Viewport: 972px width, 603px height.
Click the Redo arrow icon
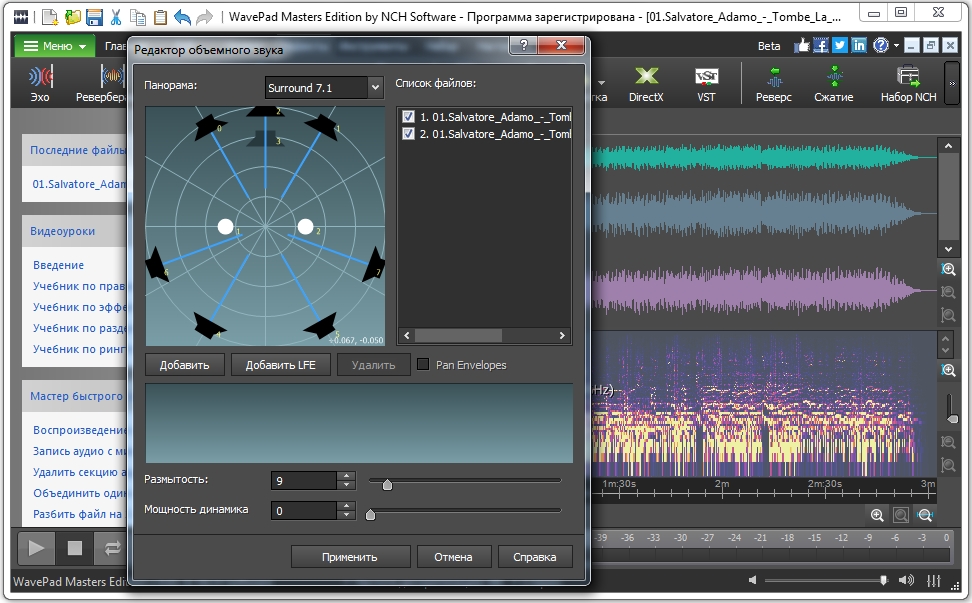coord(204,17)
